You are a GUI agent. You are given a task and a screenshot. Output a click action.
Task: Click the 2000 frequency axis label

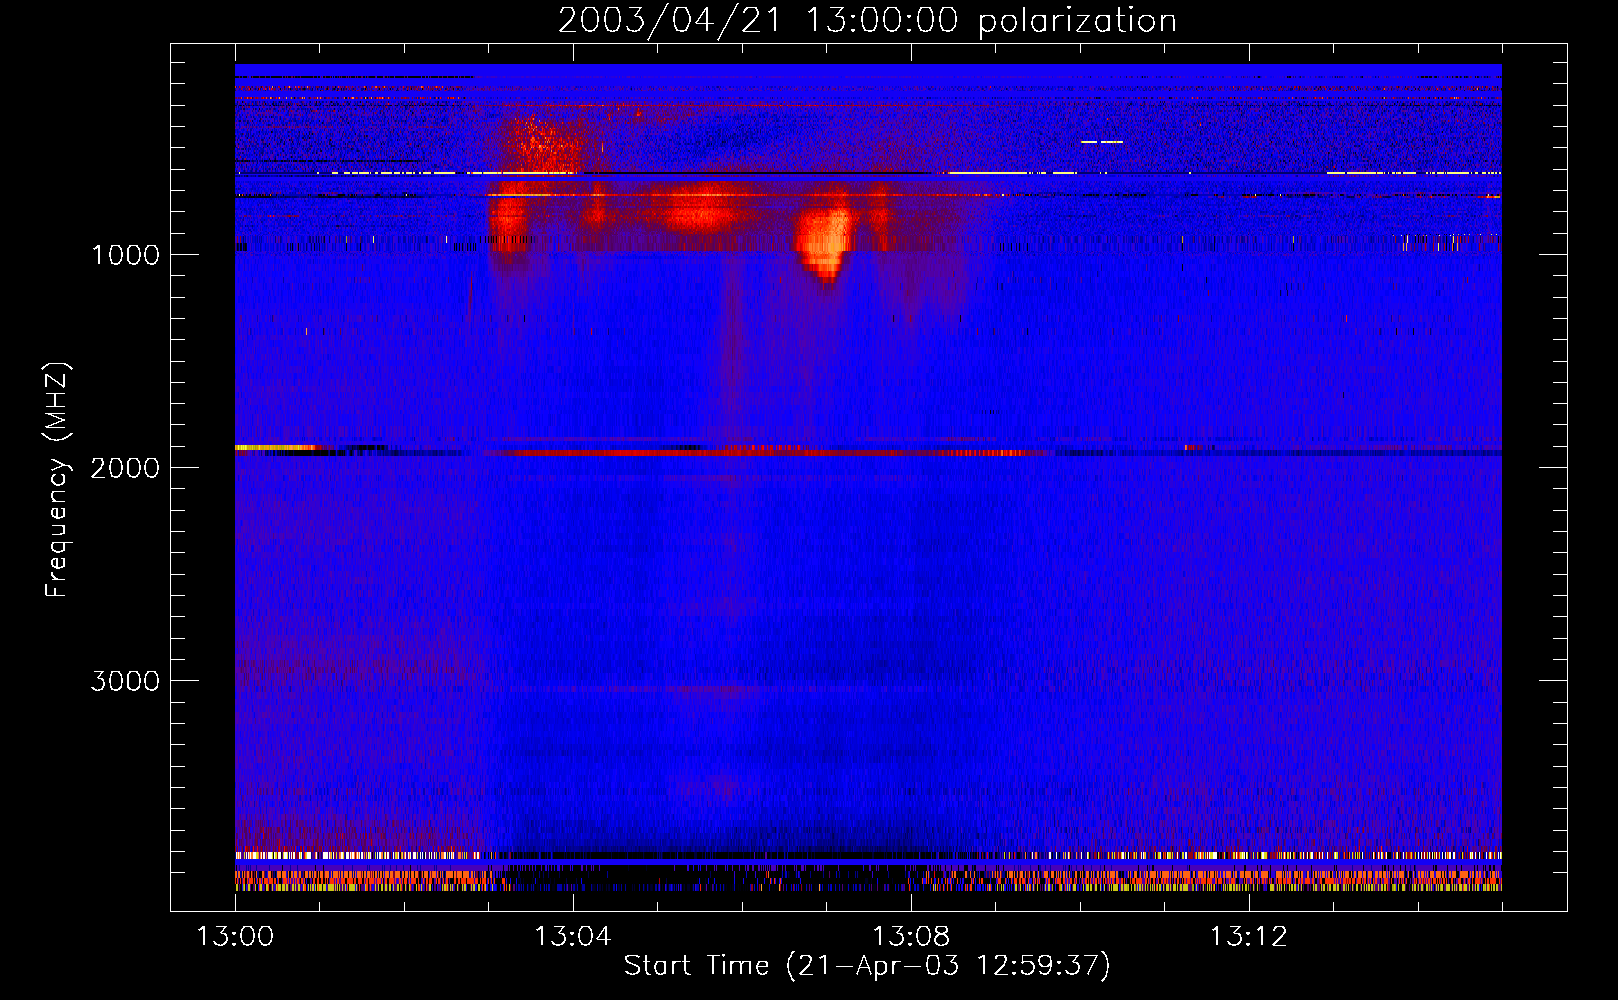coord(125,468)
